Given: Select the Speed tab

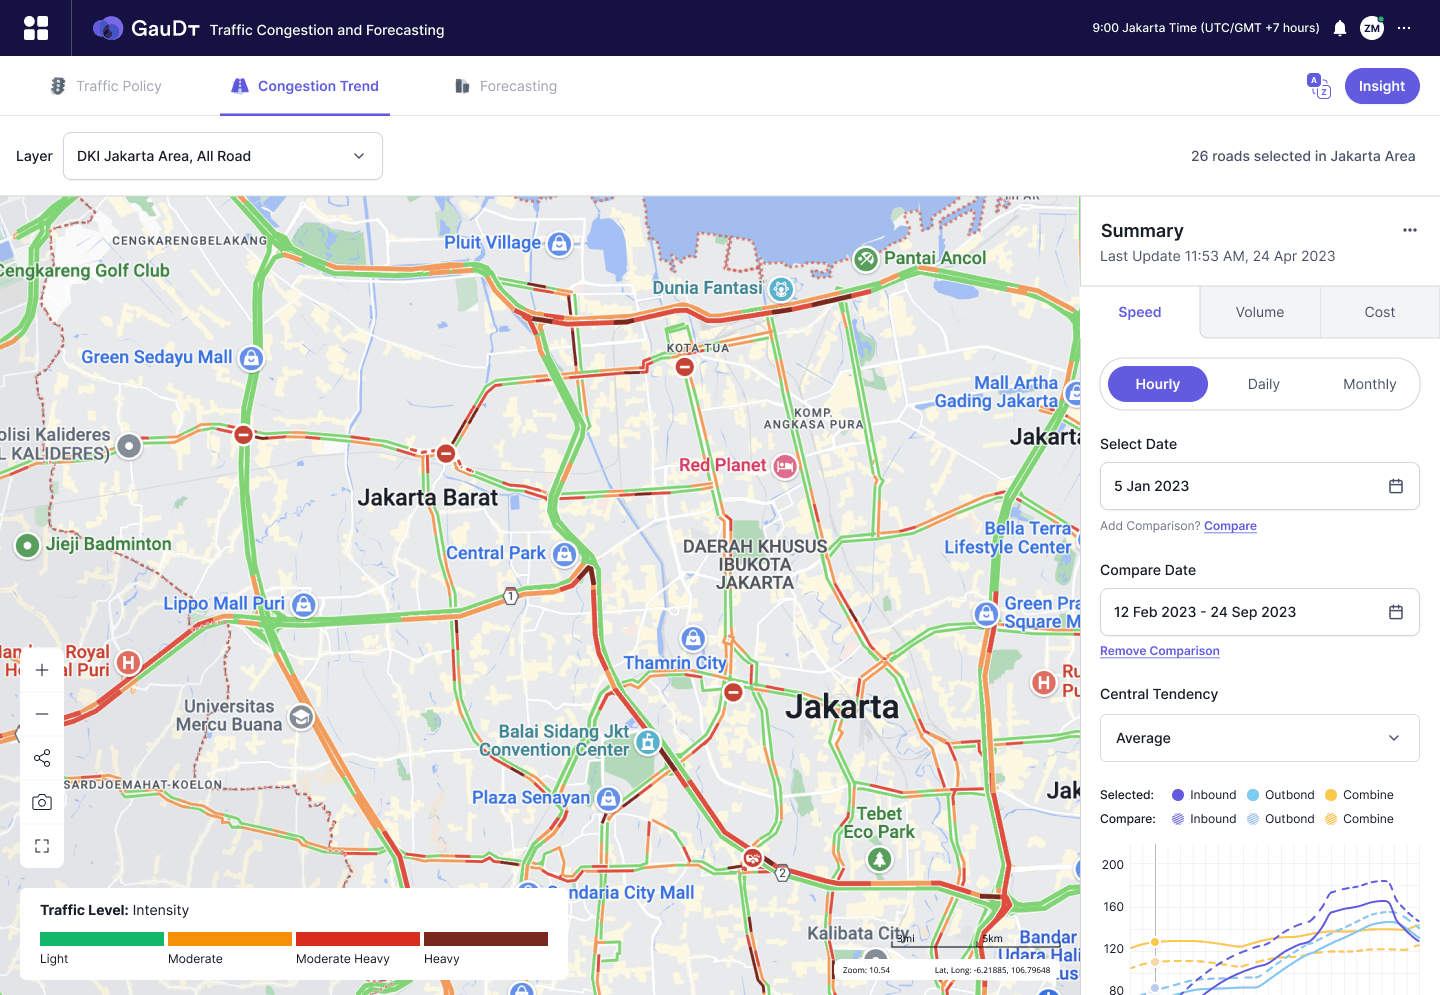Looking at the screenshot, I should point(1140,312).
